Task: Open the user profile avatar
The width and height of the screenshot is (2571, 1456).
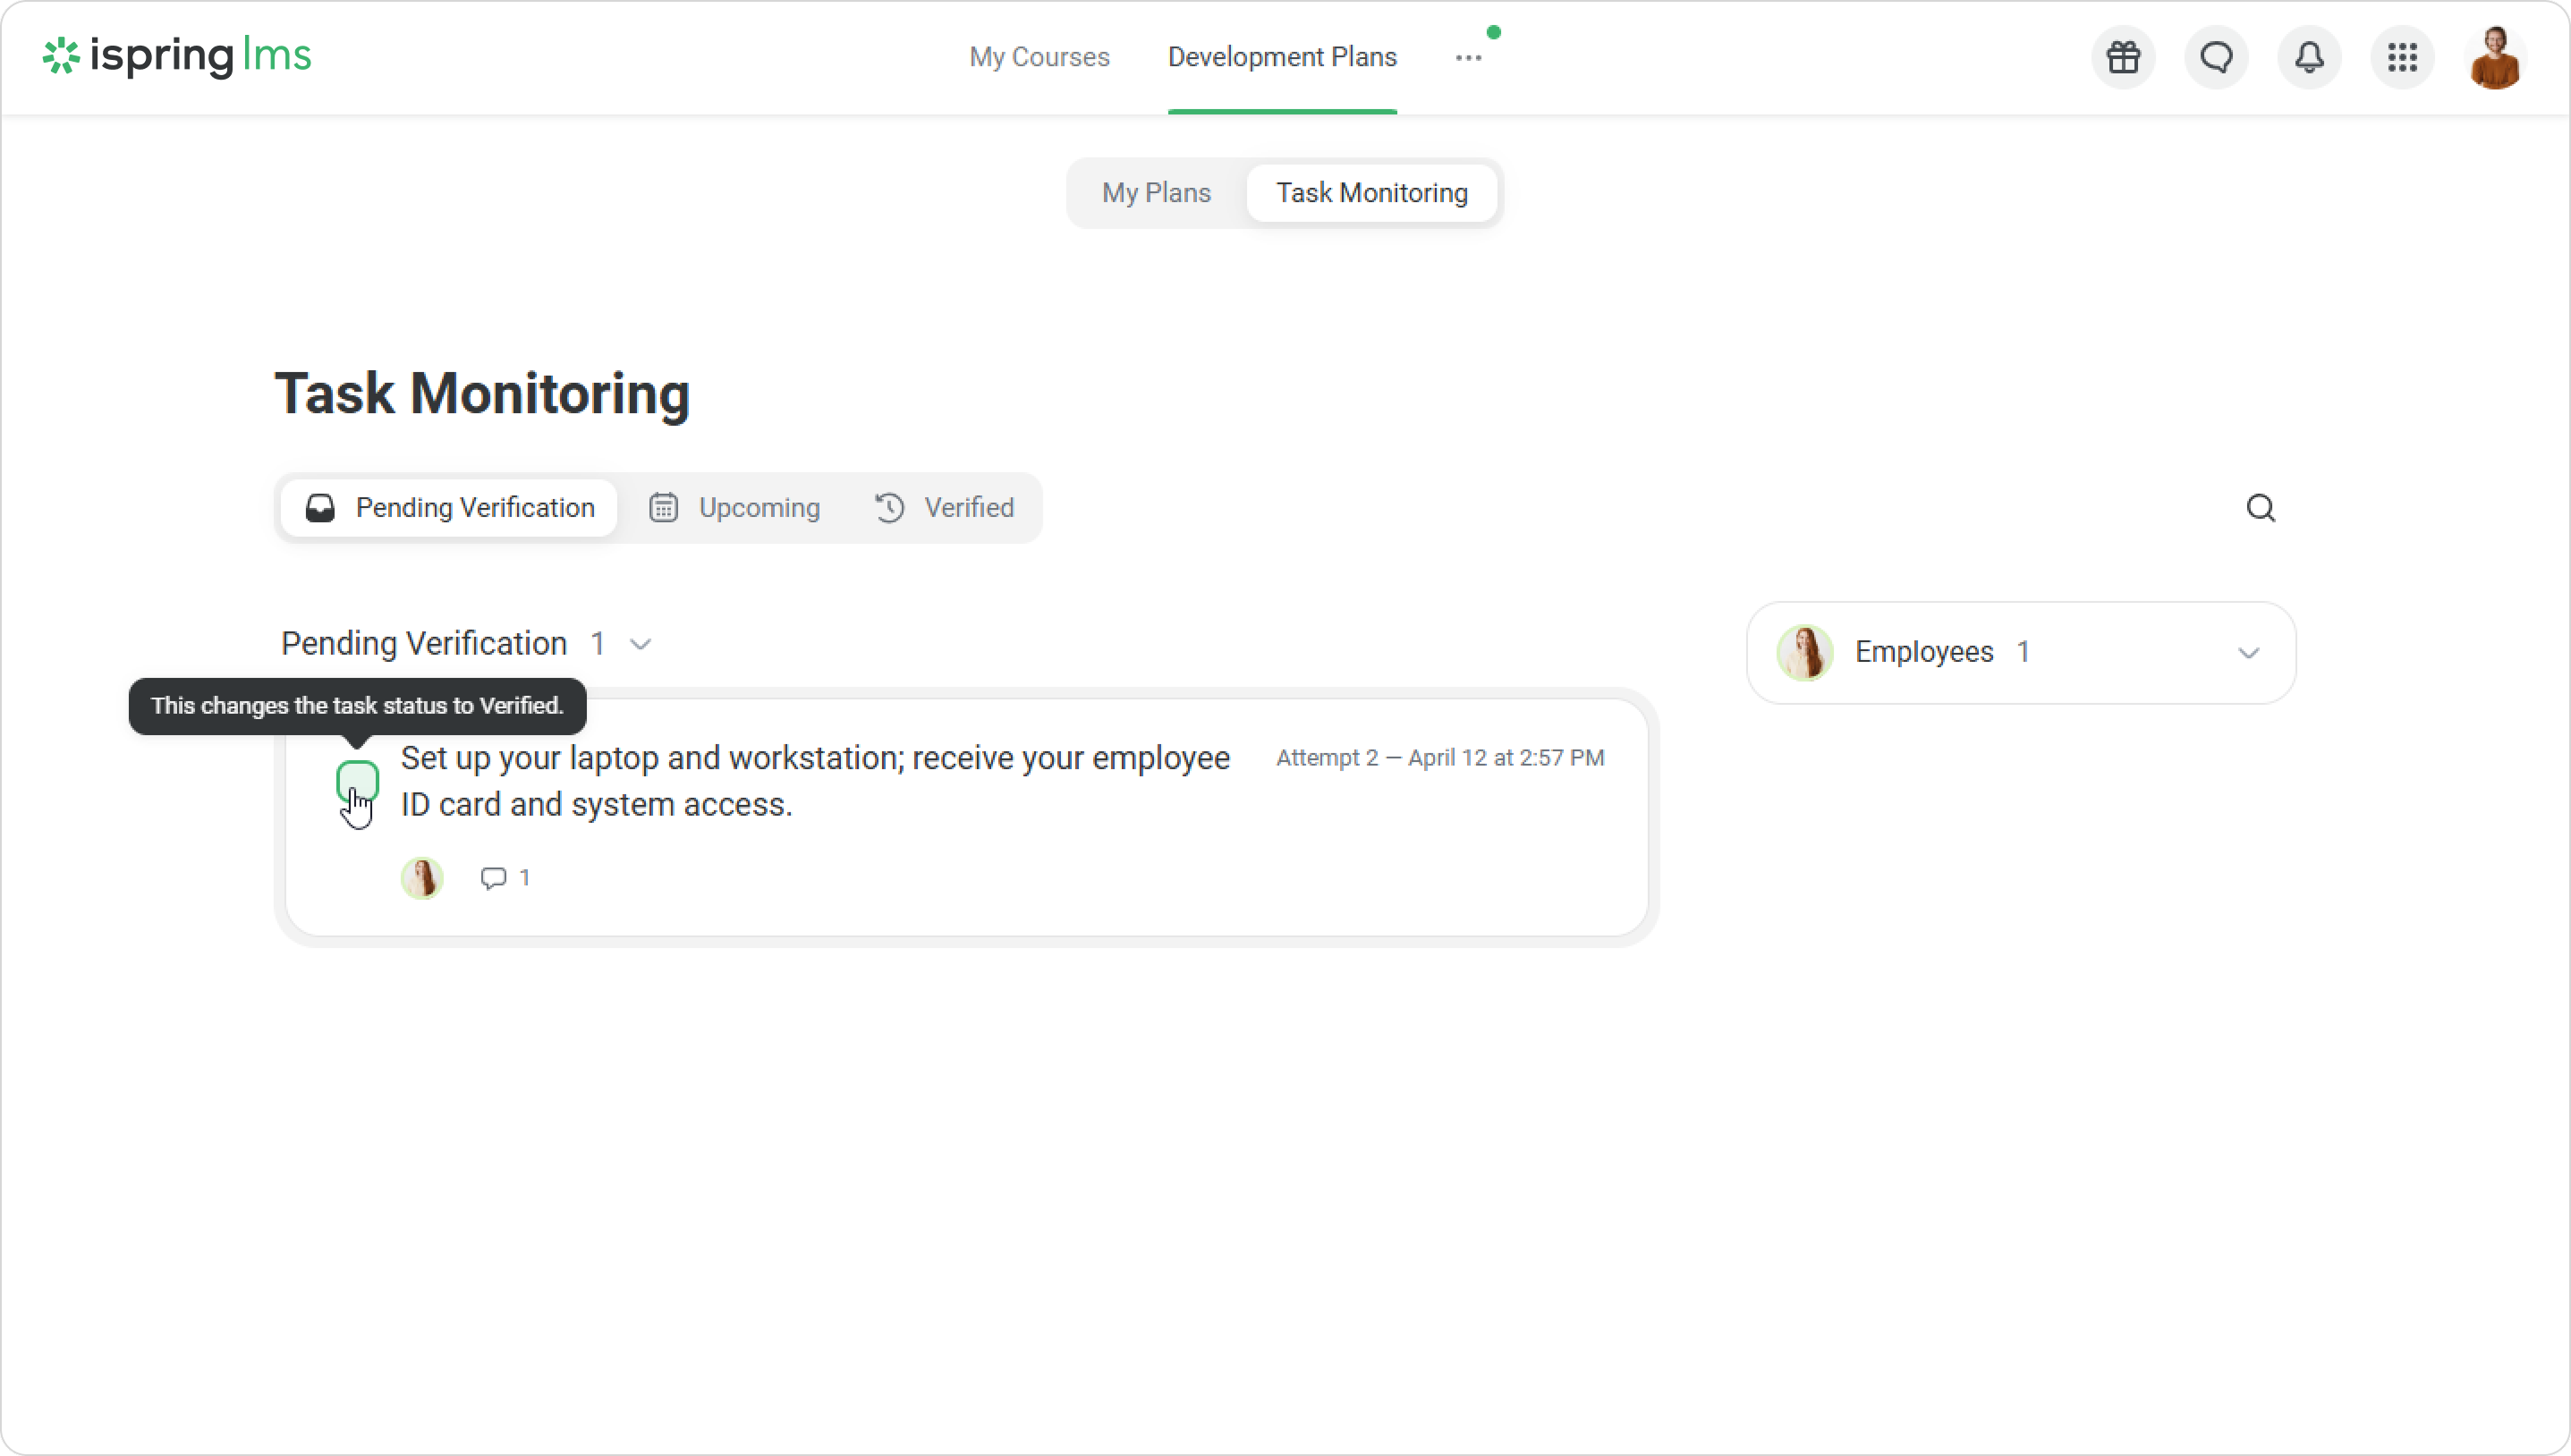Action: 2494,58
